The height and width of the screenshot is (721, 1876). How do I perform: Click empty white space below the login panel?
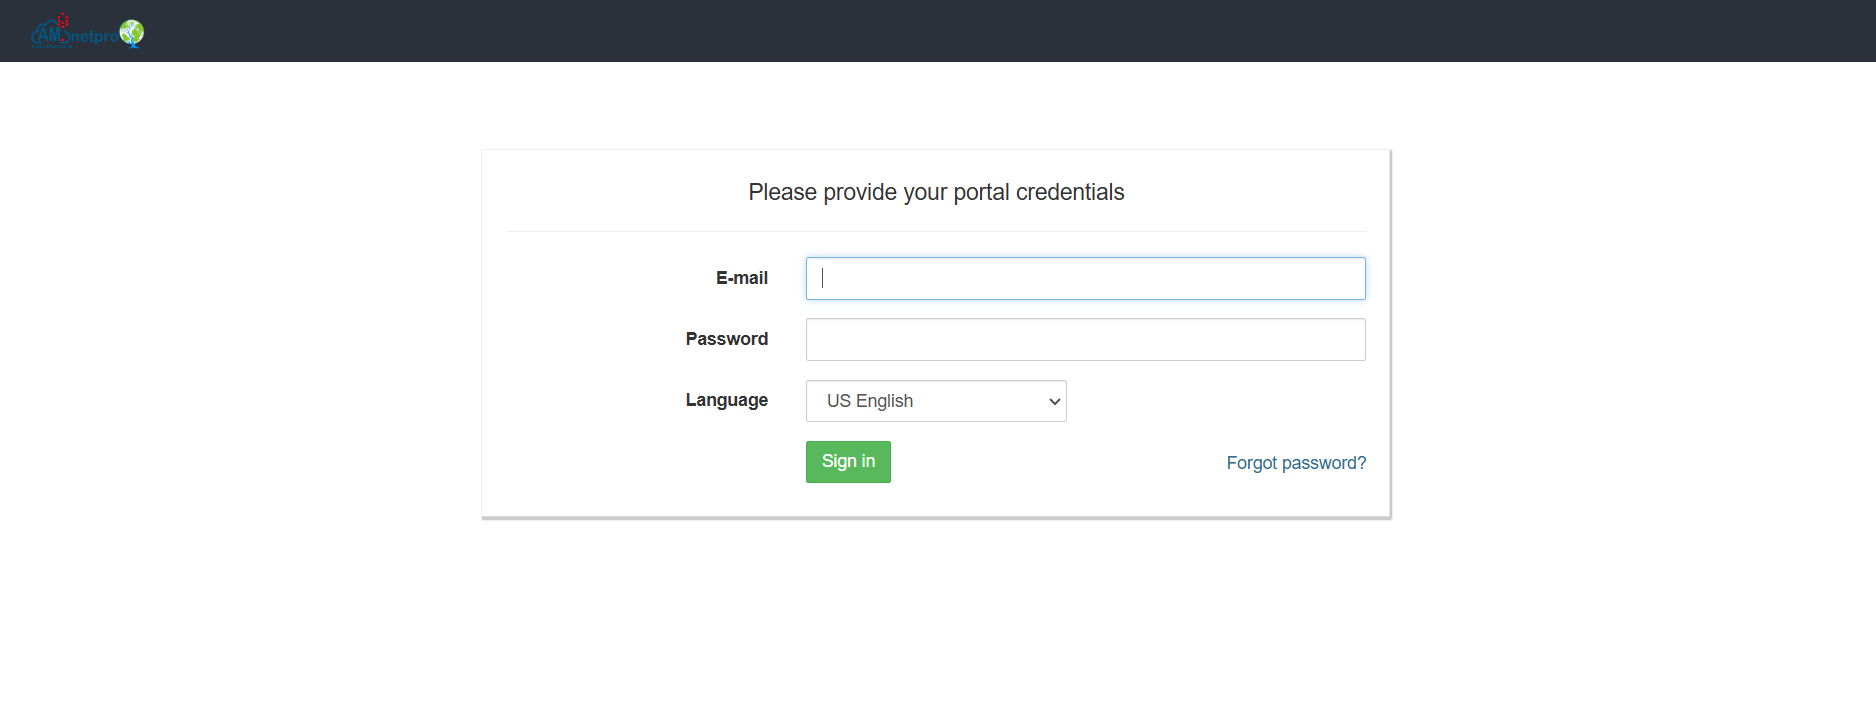point(936,620)
